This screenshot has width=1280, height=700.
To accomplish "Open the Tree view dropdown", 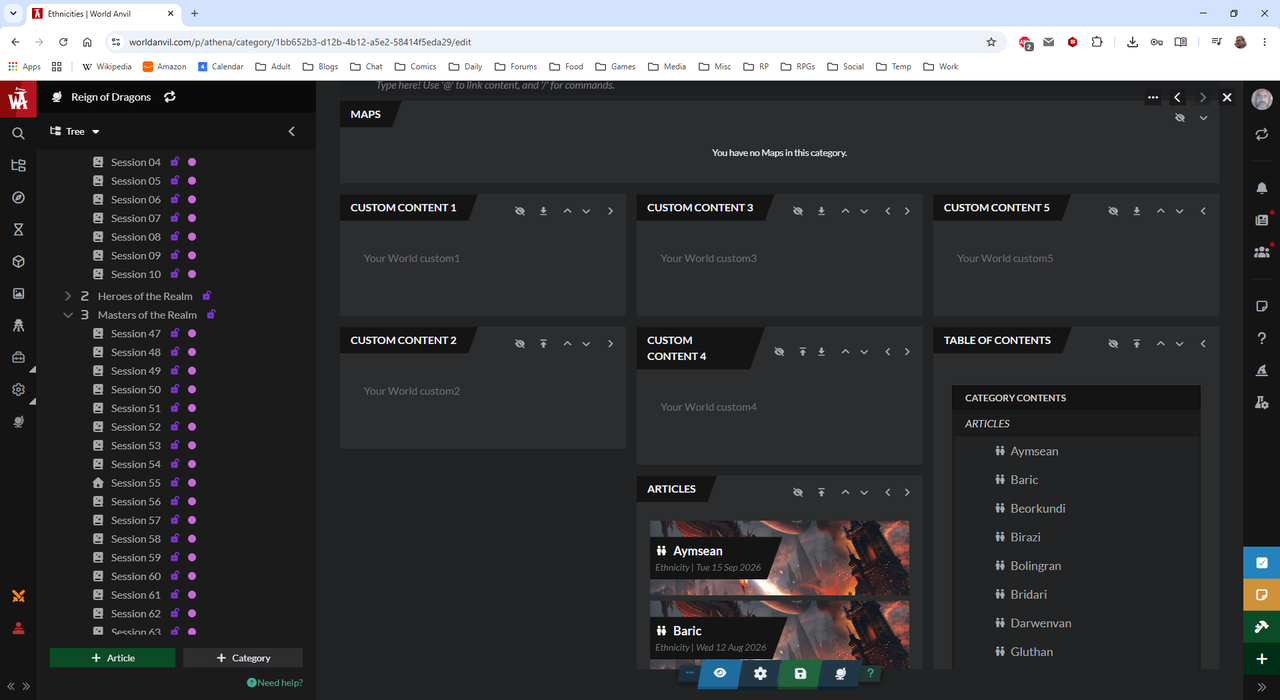I will pos(75,131).
